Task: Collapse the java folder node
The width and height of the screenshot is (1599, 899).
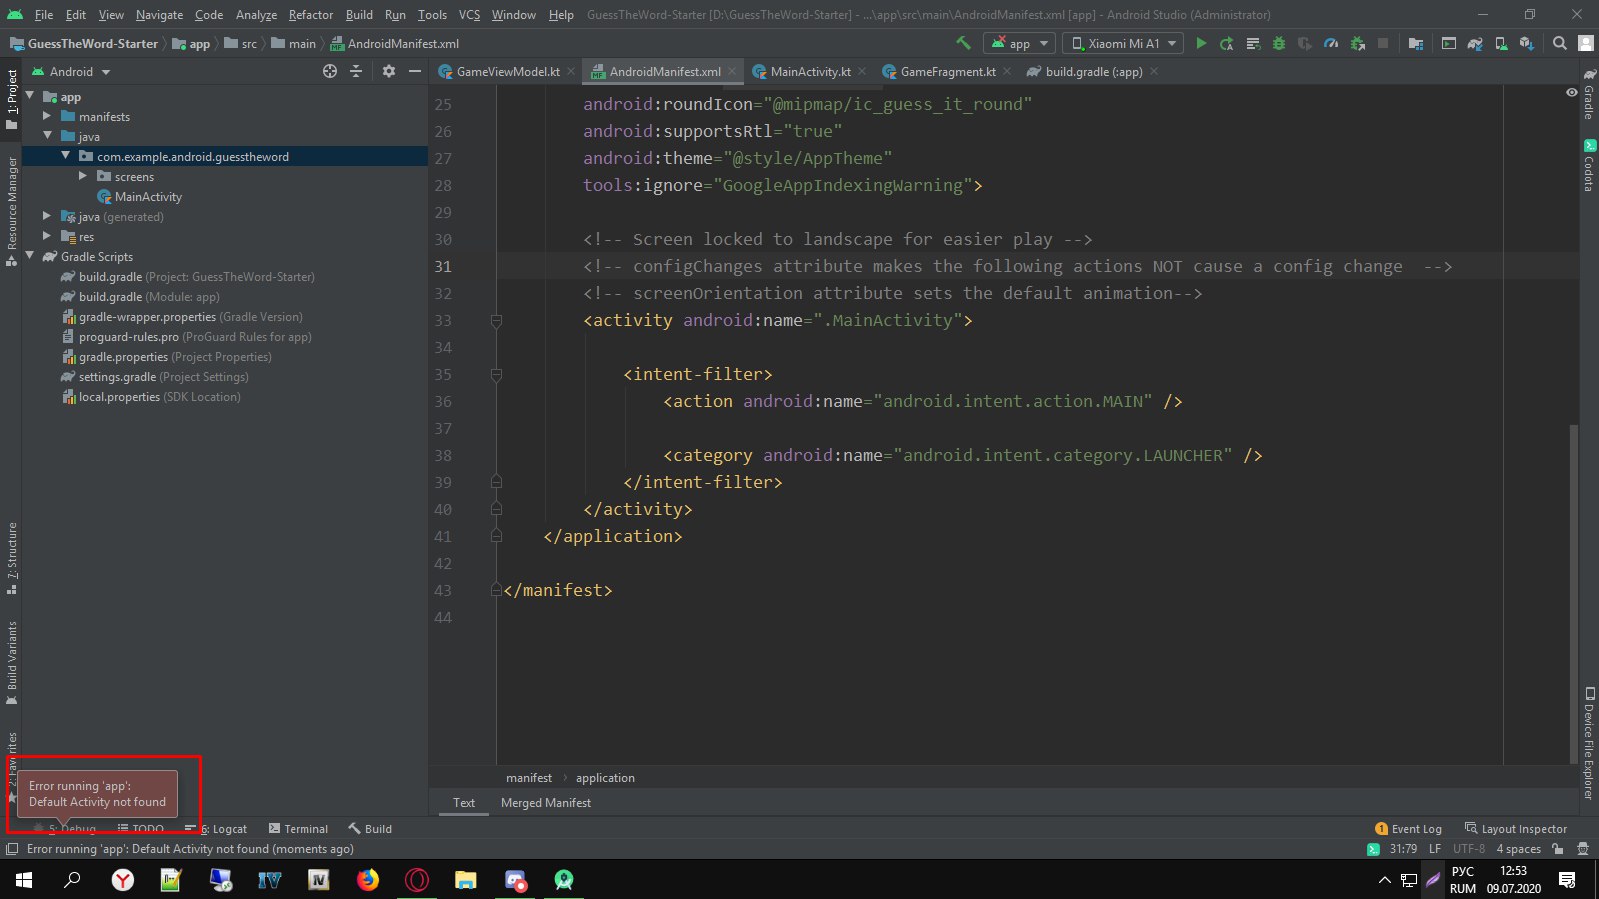Action: click(47, 136)
